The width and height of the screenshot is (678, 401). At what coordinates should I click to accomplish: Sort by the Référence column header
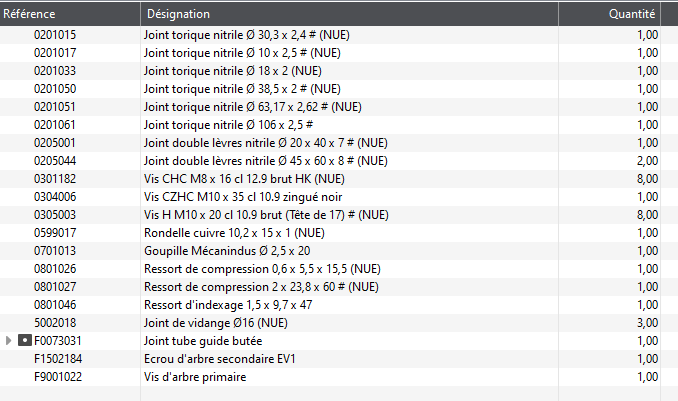70,14
